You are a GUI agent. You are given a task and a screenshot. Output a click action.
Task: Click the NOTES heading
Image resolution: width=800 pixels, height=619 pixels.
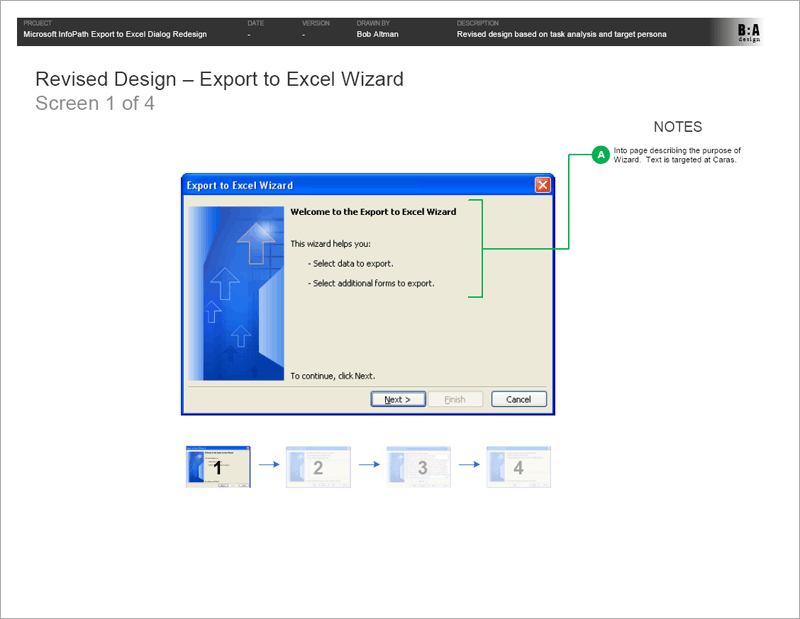(x=678, y=127)
